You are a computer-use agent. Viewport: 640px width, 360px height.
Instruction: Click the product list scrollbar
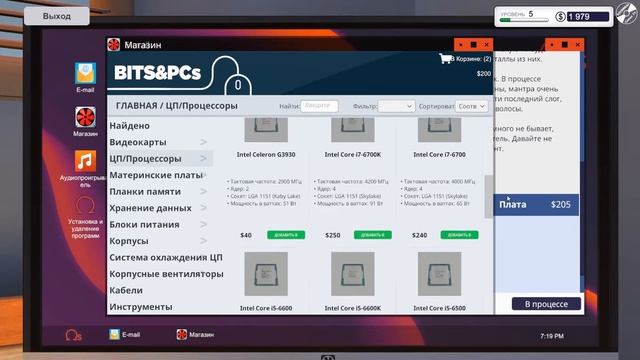tap(489, 196)
